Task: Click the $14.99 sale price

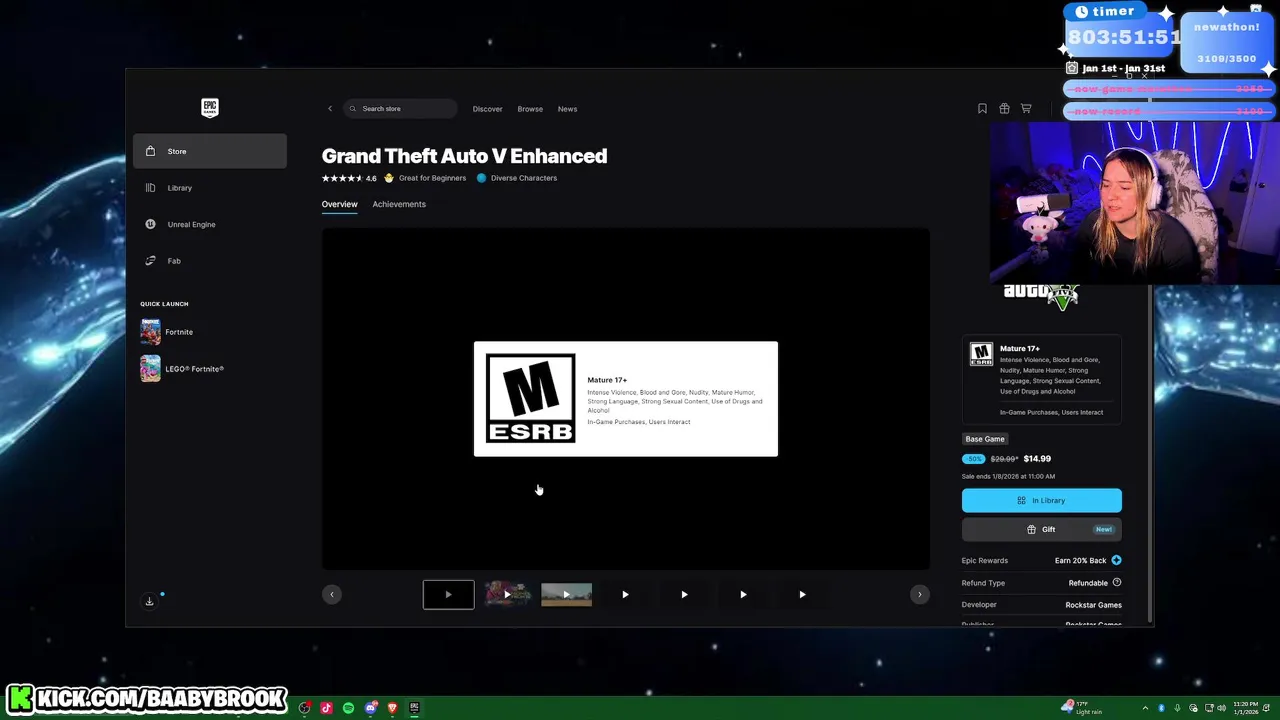Action: coord(1037,459)
